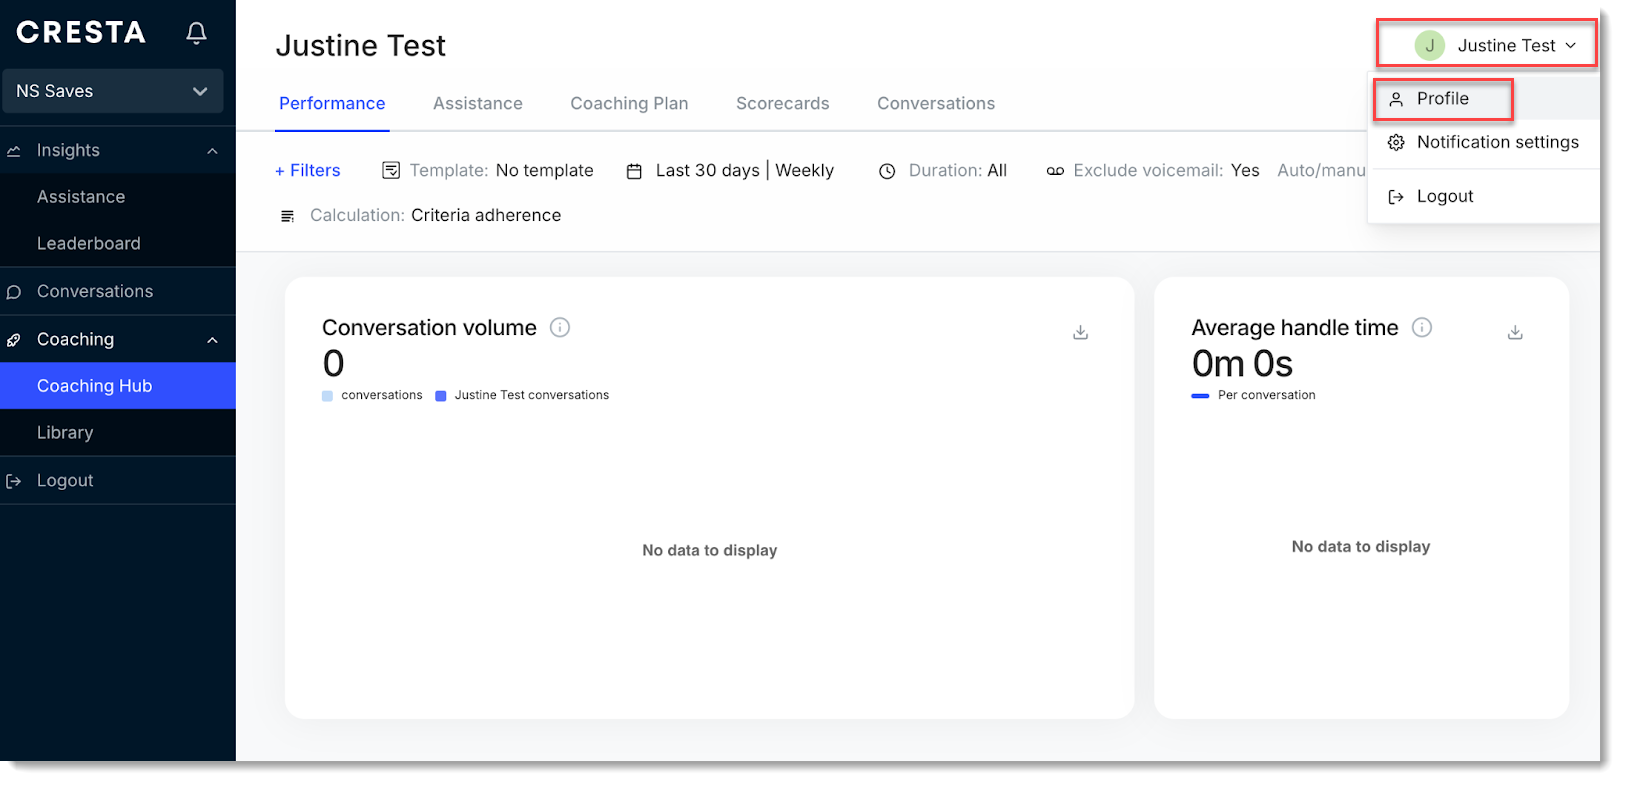Switch to the Conversations tab
This screenshot has width=1634, height=795.
coord(936,103)
